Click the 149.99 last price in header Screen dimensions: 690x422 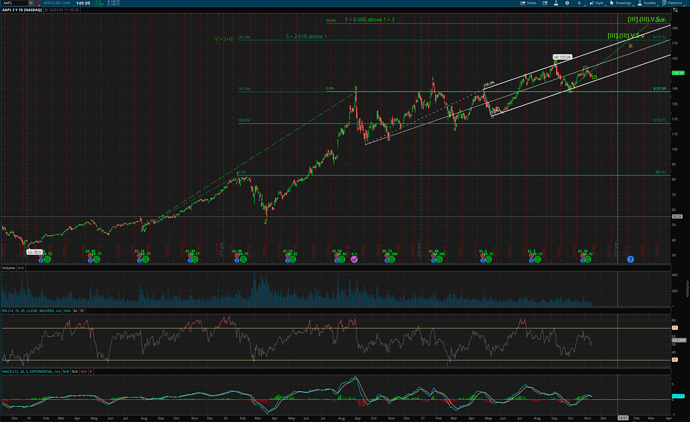(x=83, y=3)
